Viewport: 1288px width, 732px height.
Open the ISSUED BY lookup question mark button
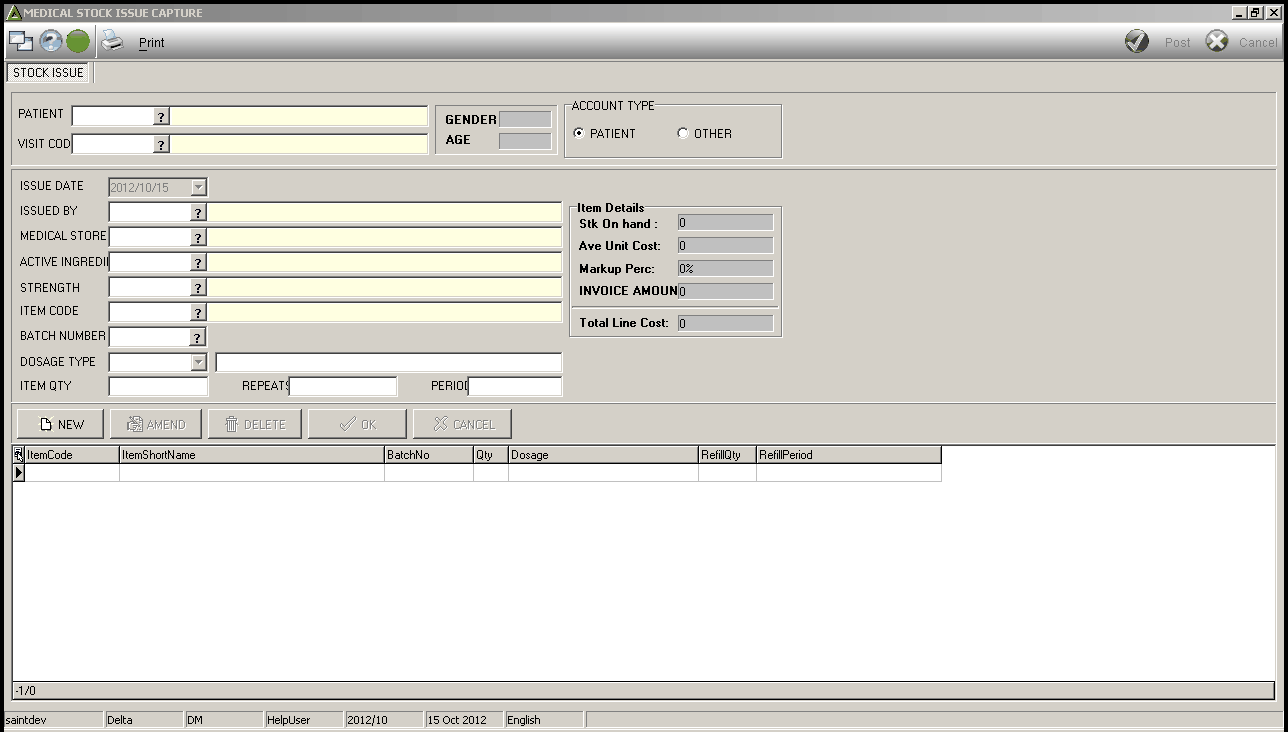pos(198,213)
